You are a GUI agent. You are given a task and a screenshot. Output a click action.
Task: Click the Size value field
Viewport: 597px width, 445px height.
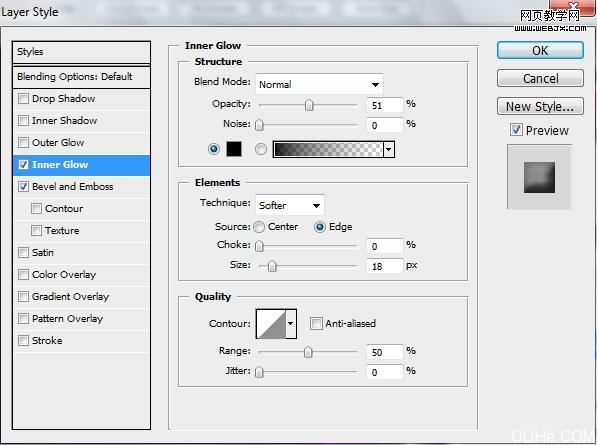tap(385, 266)
